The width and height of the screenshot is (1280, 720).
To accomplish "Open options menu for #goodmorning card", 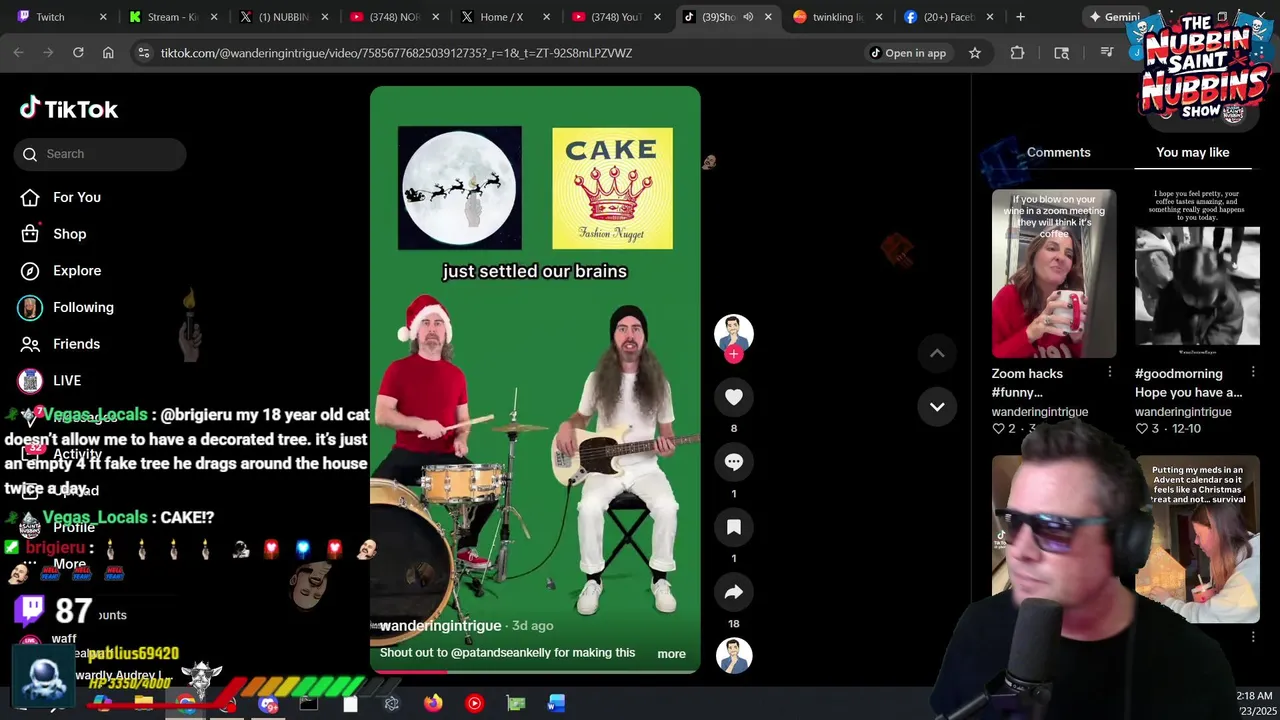I will point(1253,372).
